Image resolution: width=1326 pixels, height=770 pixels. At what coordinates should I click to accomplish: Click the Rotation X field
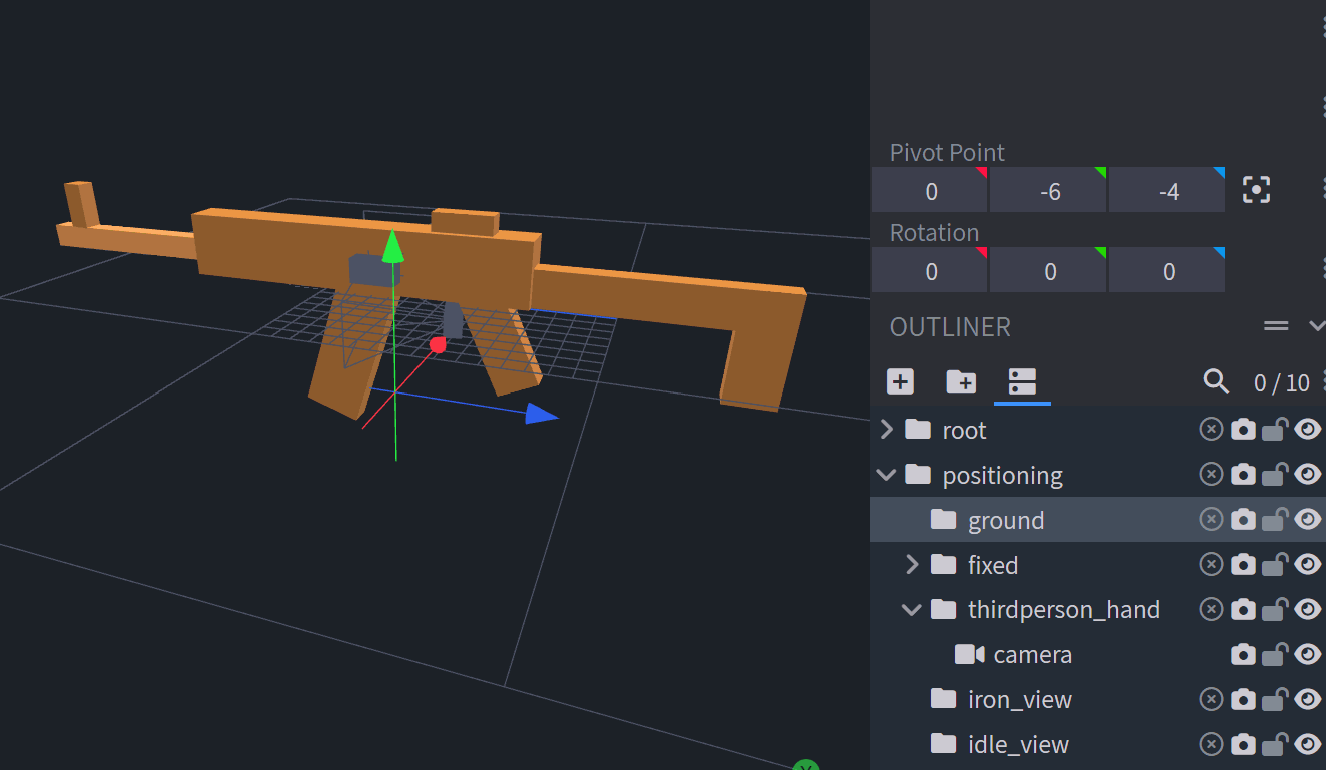(930, 270)
